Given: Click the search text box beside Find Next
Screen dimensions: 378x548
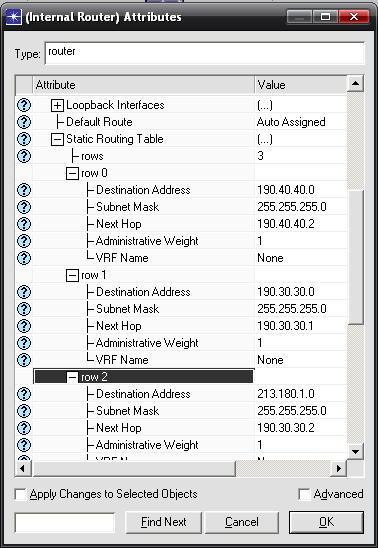Looking at the screenshot, I should click(x=65, y=523).
